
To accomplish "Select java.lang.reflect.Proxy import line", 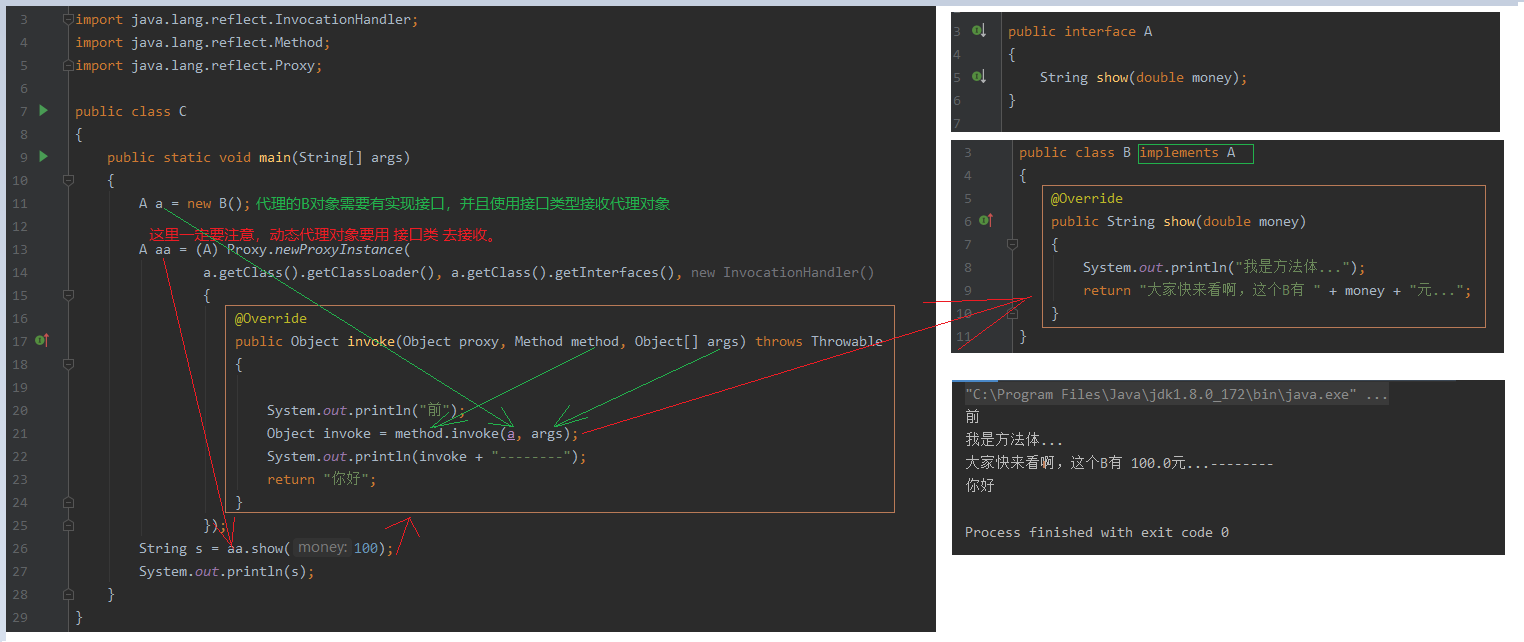I will [199, 65].
